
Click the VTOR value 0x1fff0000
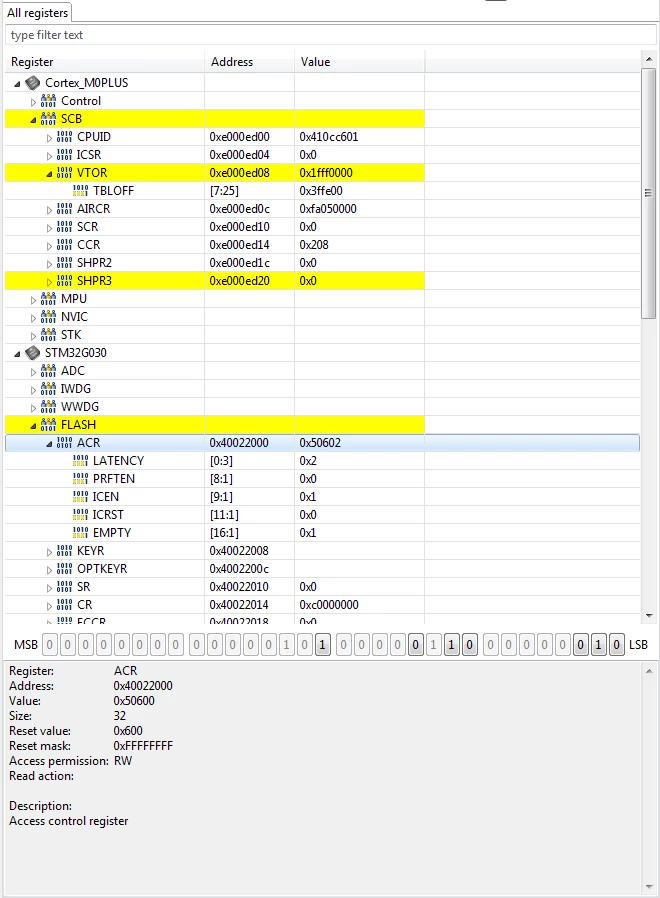coord(325,173)
